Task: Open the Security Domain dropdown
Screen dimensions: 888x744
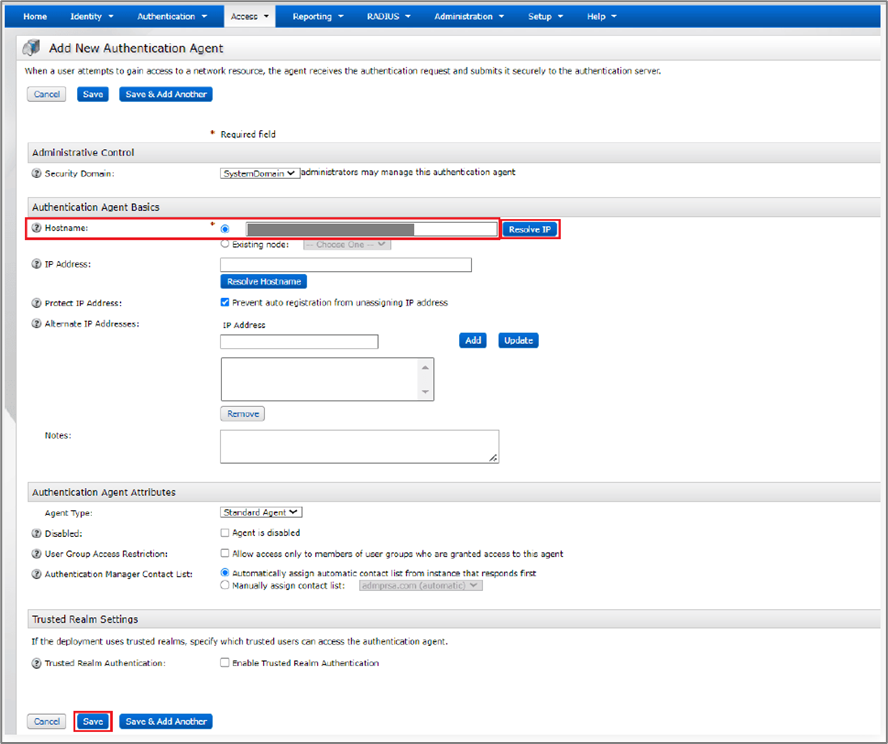Action: click(x=259, y=173)
